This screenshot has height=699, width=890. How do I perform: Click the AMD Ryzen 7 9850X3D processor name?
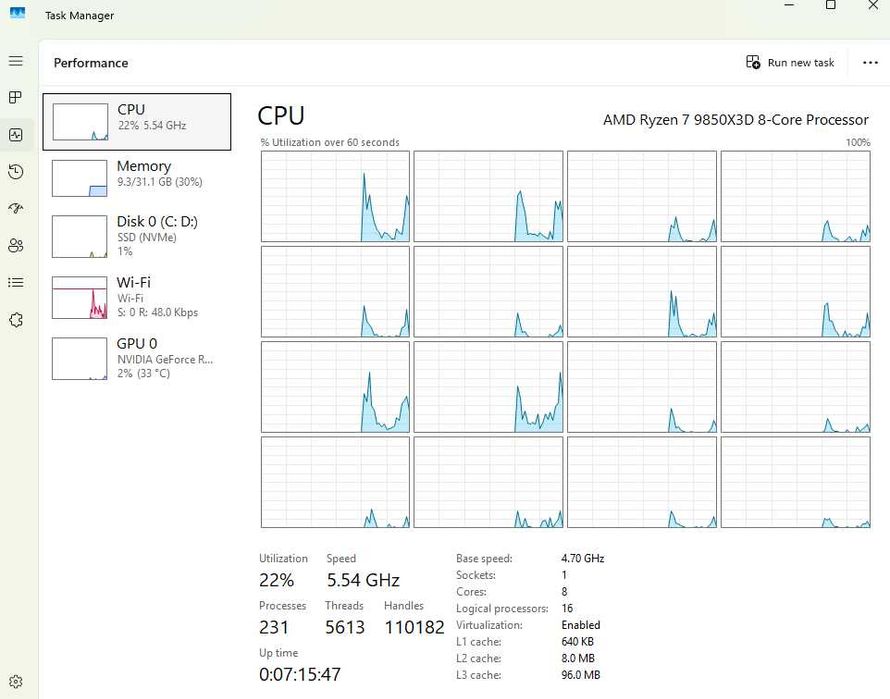736,120
